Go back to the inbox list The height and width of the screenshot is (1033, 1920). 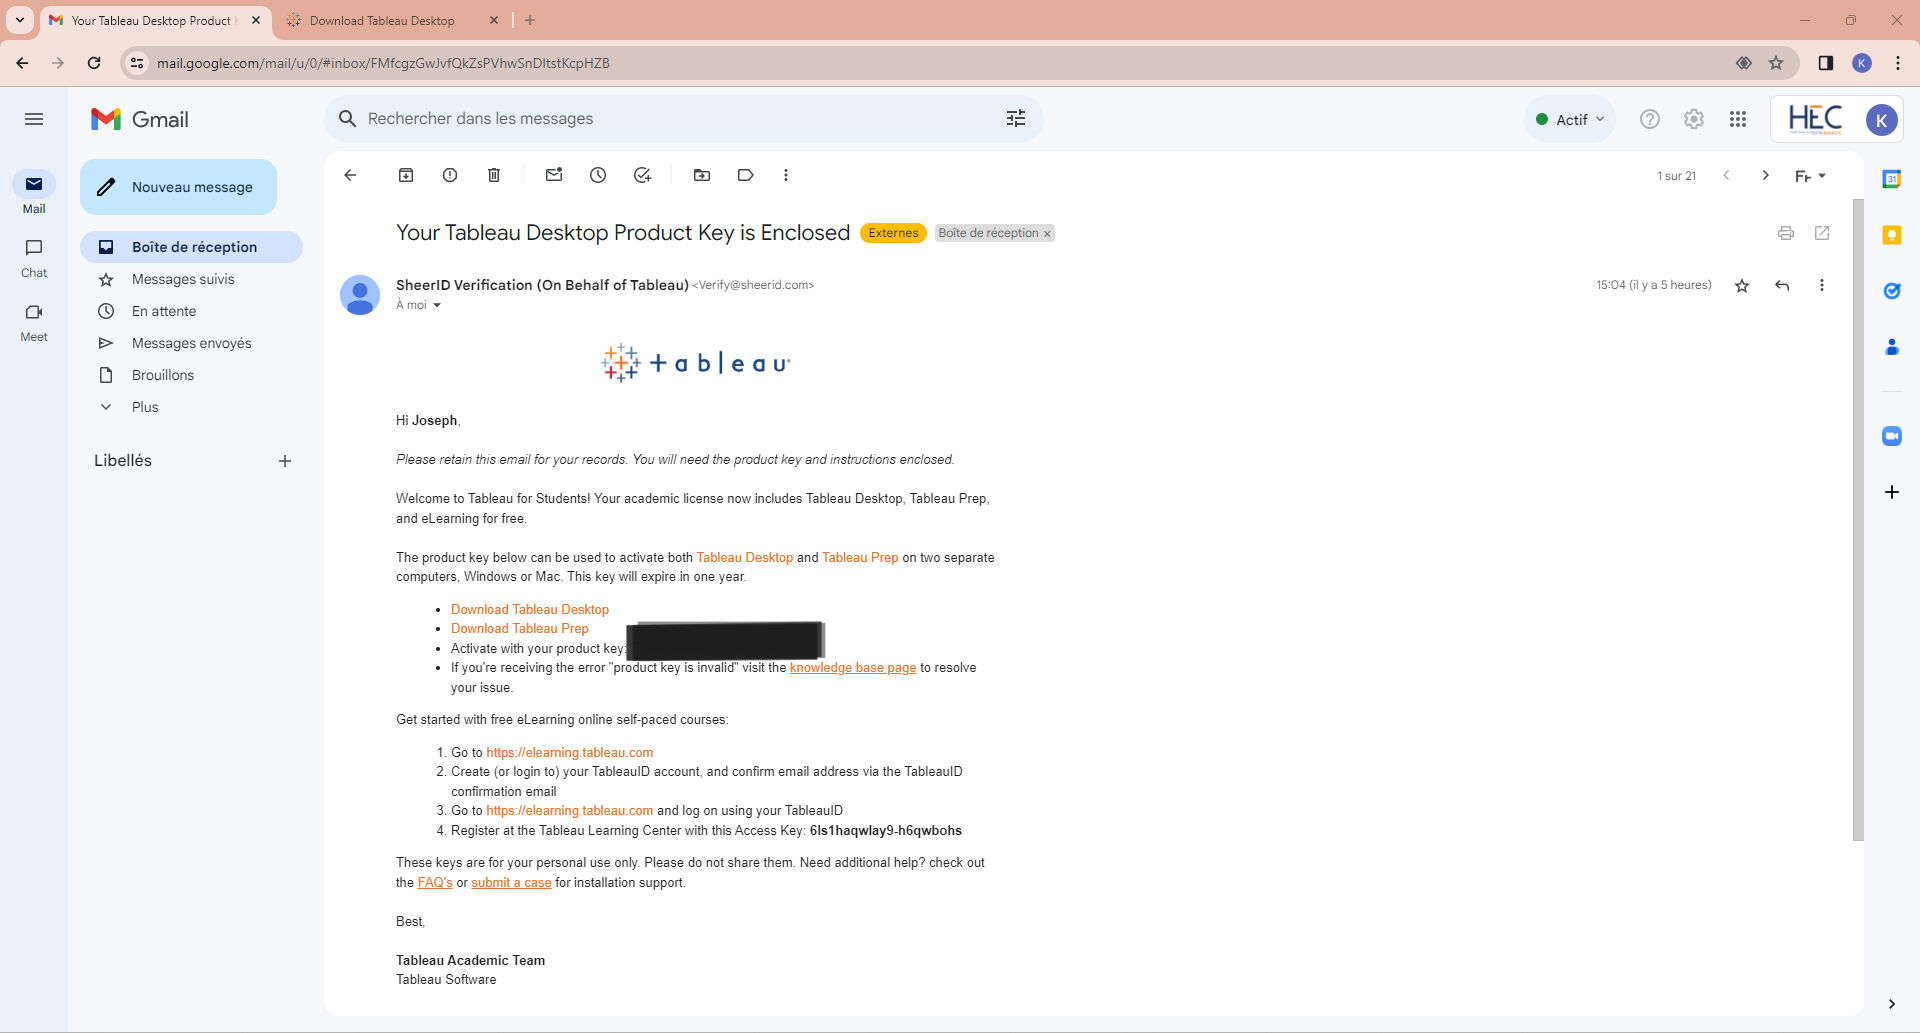(350, 175)
